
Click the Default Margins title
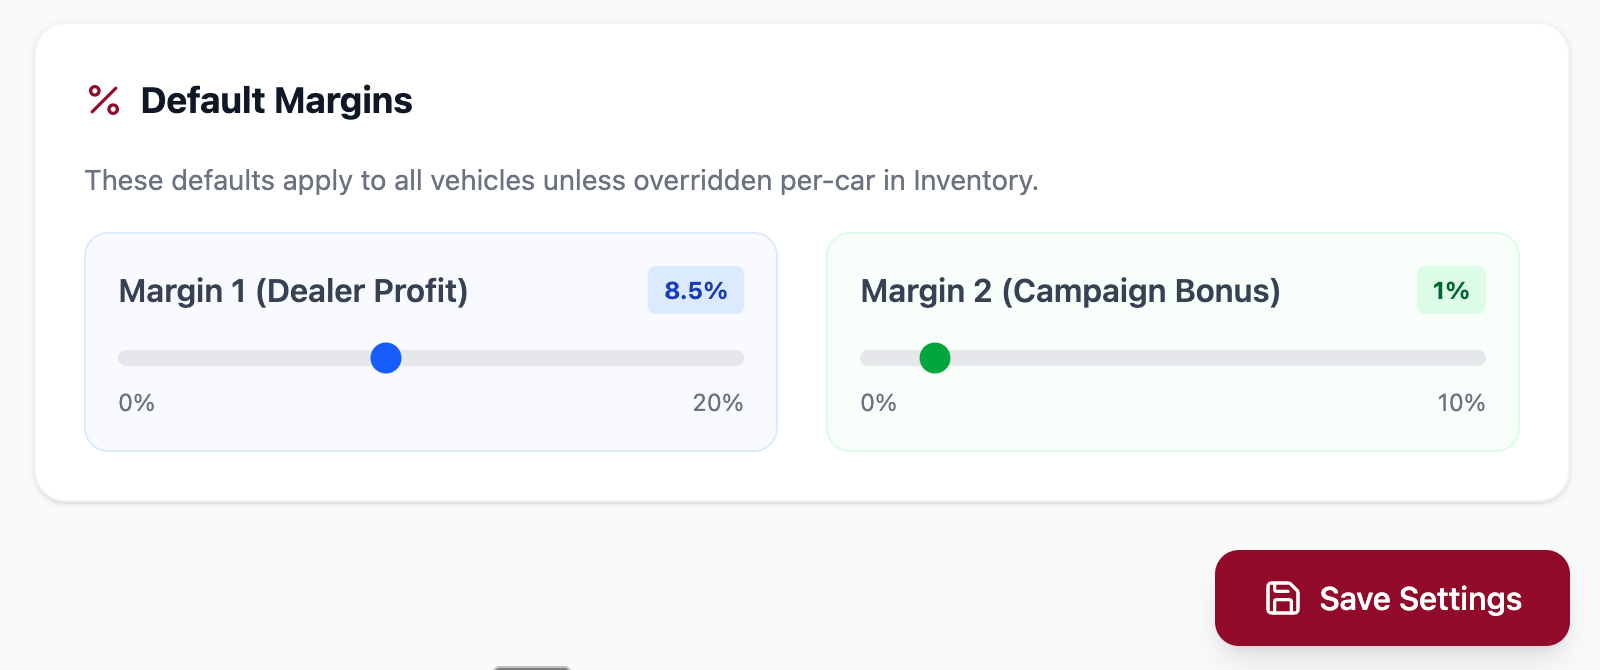(x=275, y=100)
